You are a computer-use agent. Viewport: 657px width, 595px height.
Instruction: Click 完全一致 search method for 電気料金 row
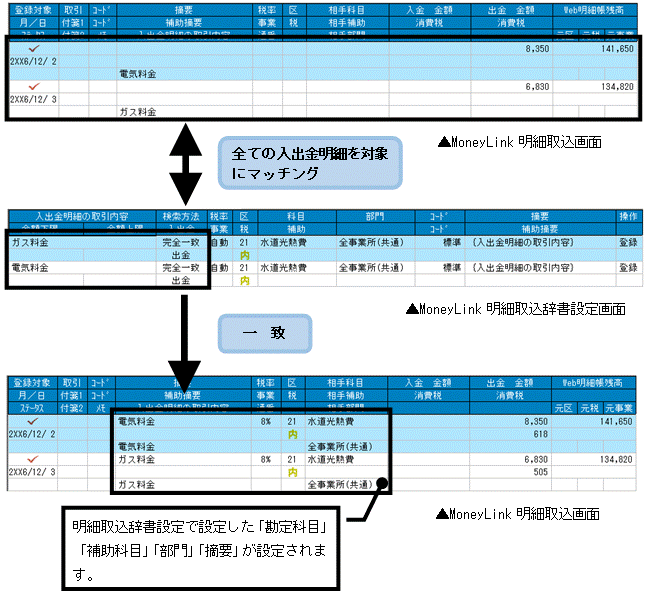tap(181, 268)
